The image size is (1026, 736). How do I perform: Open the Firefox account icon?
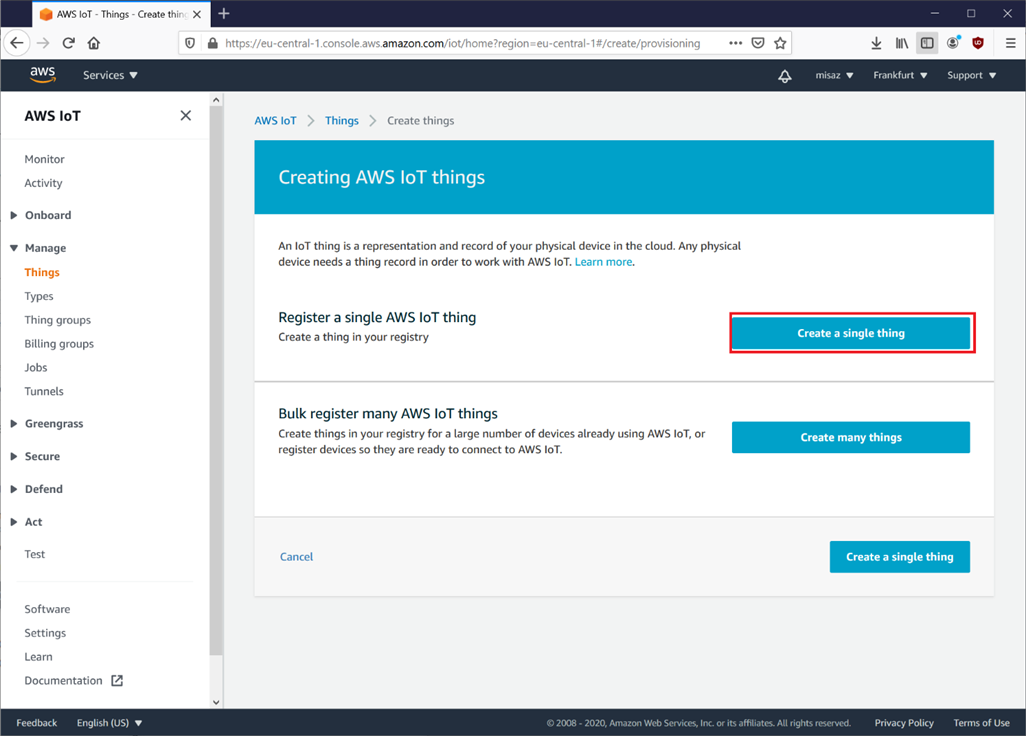[x=953, y=43]
